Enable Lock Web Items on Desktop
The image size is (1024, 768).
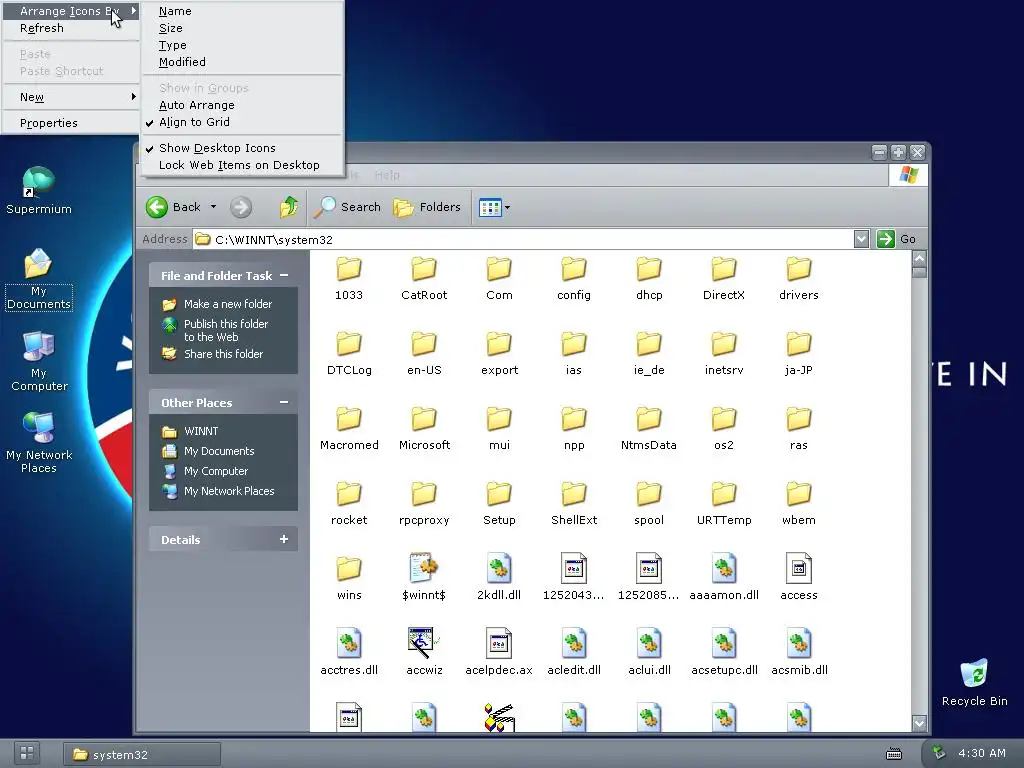coord(242,165)
